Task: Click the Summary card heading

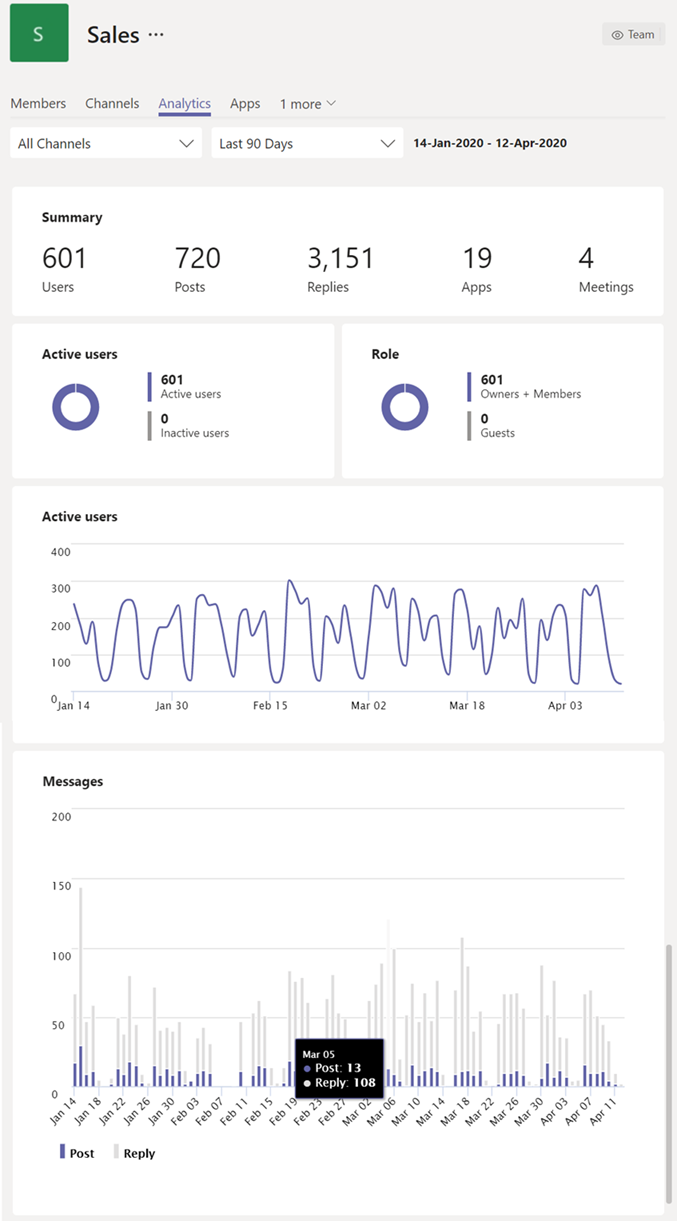Action: tap(72, 217)
